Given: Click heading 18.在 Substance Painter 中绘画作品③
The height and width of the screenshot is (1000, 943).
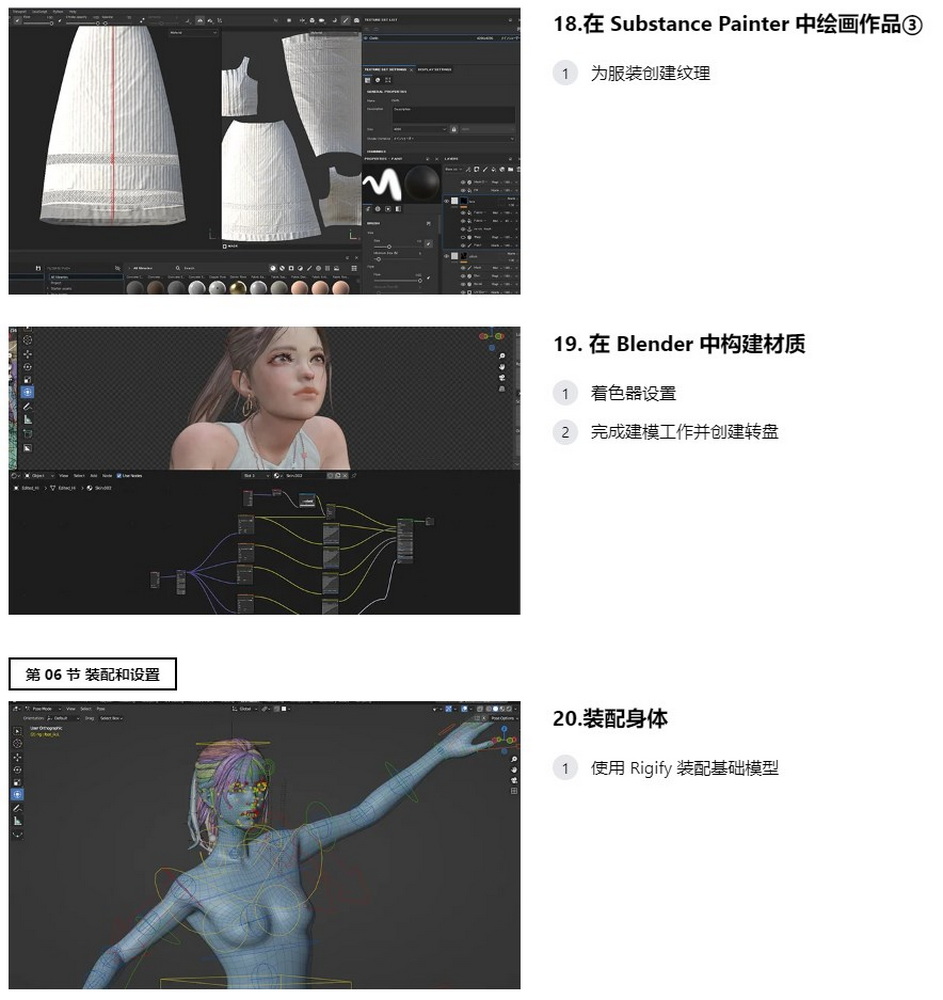Looking at the screenshot, I should click(x=738, y=24).
